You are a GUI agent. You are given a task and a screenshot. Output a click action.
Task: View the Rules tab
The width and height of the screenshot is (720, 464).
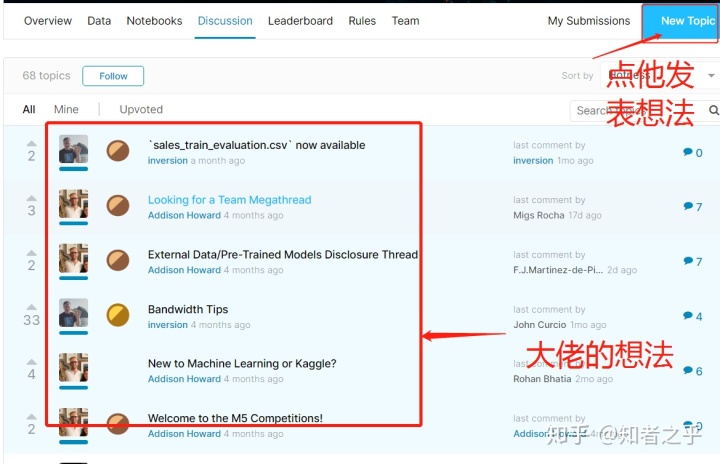point(362,21)
